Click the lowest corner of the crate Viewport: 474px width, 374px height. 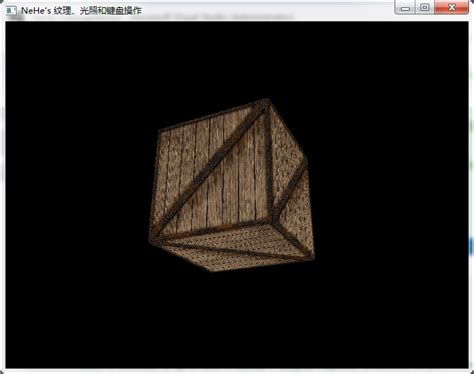pos(211,270)
